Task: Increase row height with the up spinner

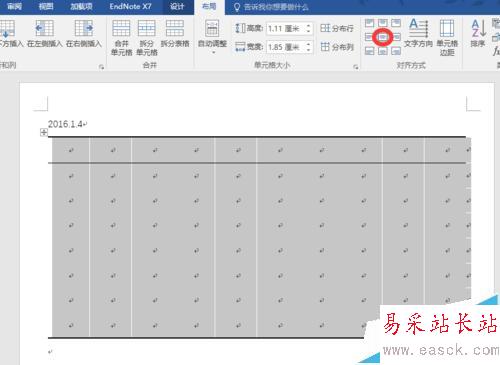Action: click(x=309, y=25)
